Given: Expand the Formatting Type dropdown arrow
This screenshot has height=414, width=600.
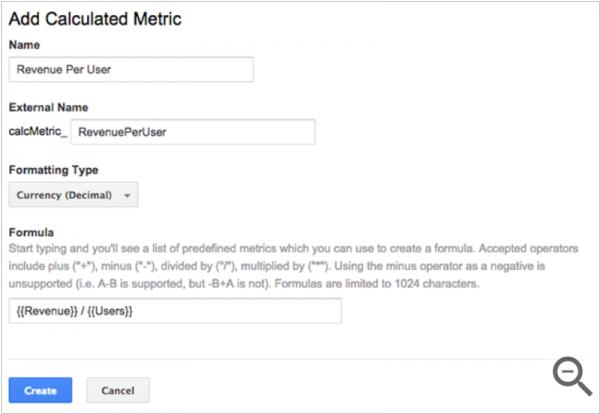Looking at the screenshot, I should (x=127, y=196).
